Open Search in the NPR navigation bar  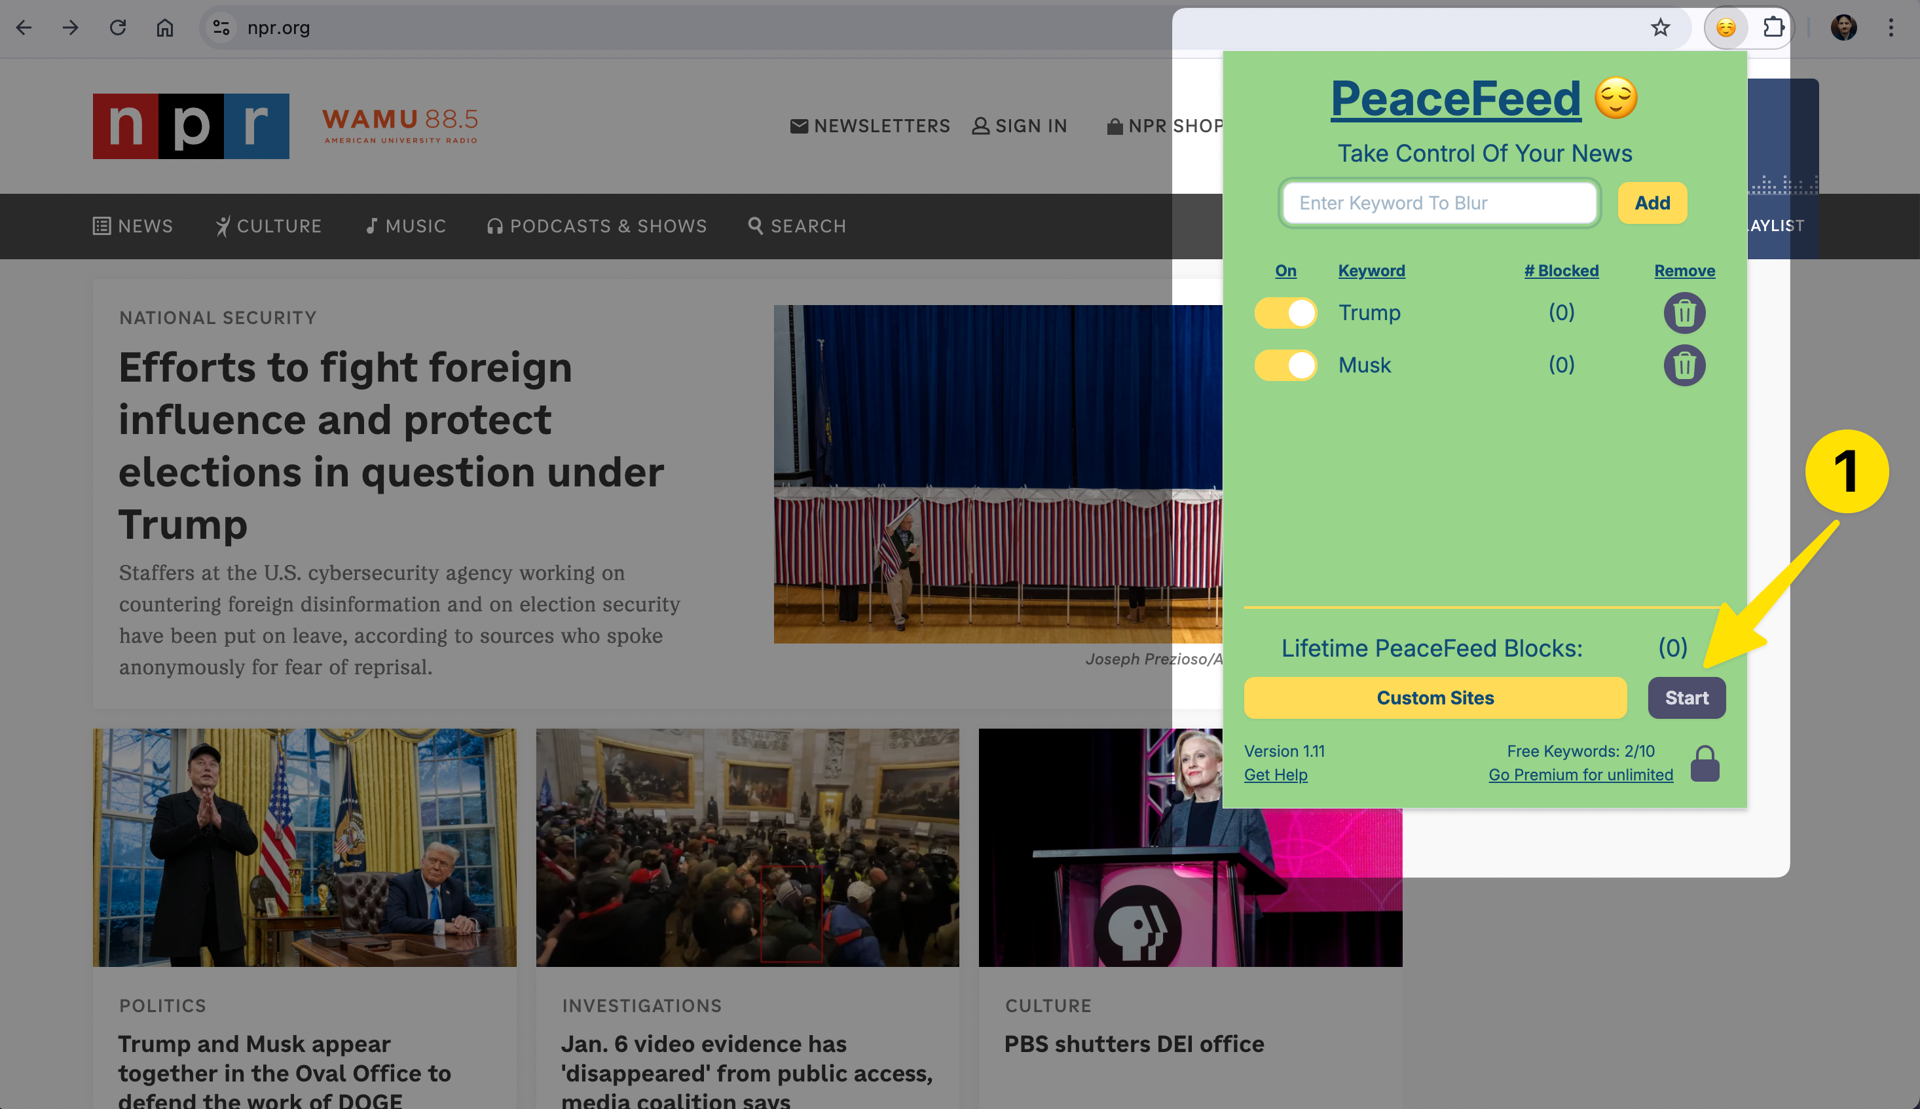tap(797, 226)
